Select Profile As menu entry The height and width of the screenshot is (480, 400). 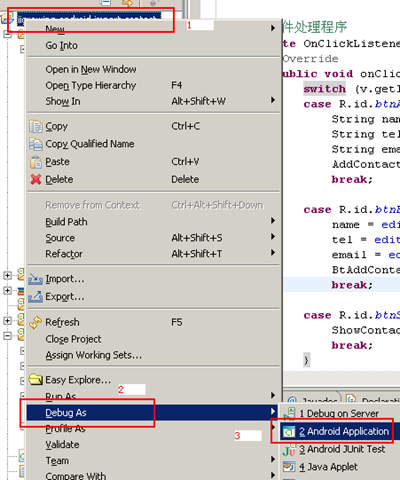(x=153, y=429)
